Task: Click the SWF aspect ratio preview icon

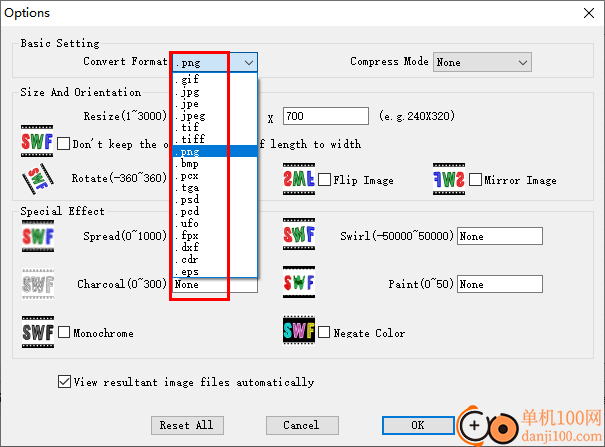Action: pyautogui.click(x=37, y=141)
